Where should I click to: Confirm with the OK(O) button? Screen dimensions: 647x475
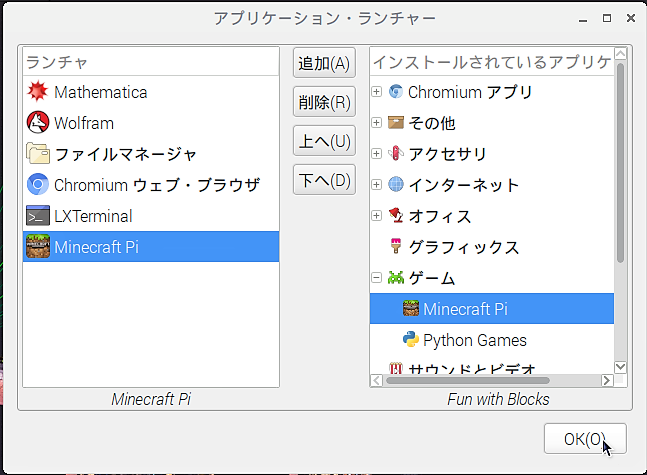[585, 439]
